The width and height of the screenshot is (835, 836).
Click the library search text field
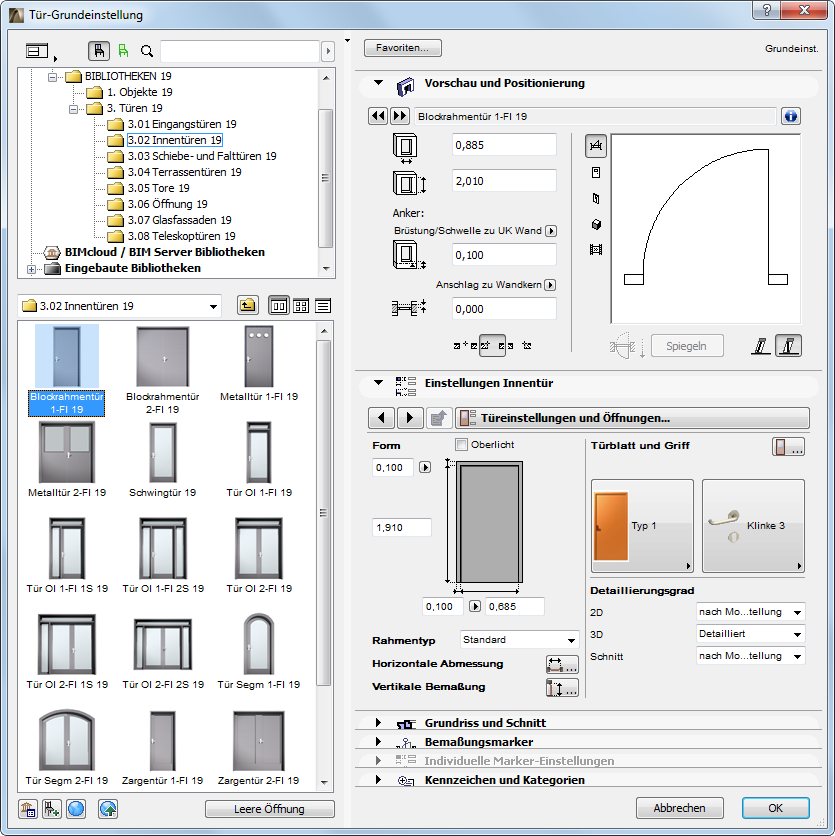(x=240, y=51)
